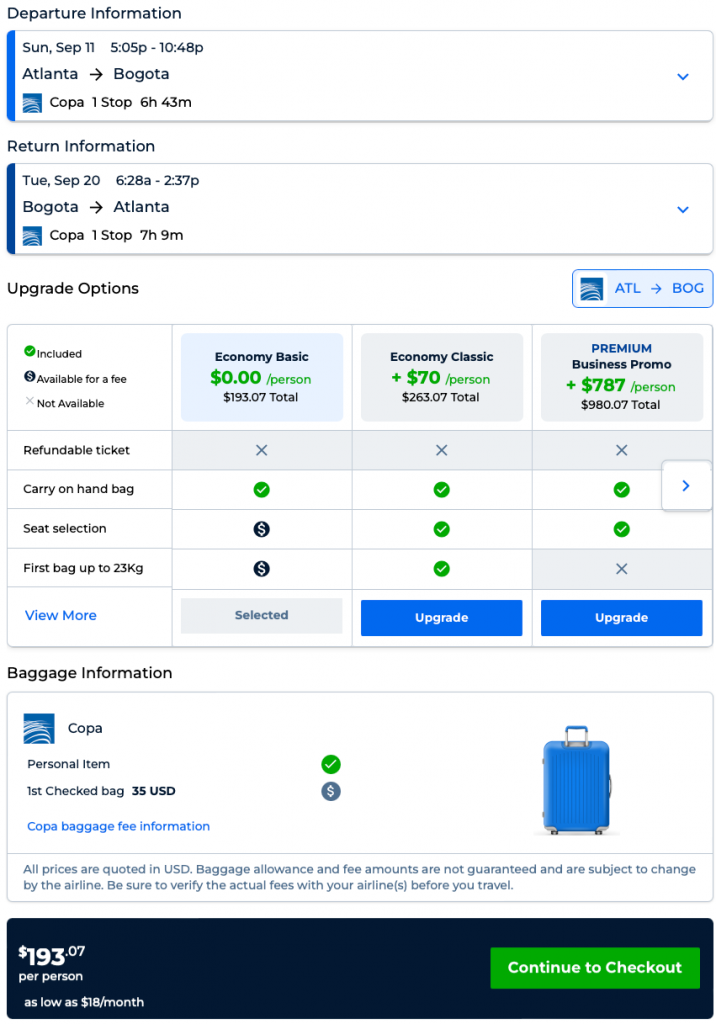Image resolution: width=716 pixels, height=1024 pixels.
Task: Expand the Bogota to Atlanta return details
Action: (x=683, y=210)
